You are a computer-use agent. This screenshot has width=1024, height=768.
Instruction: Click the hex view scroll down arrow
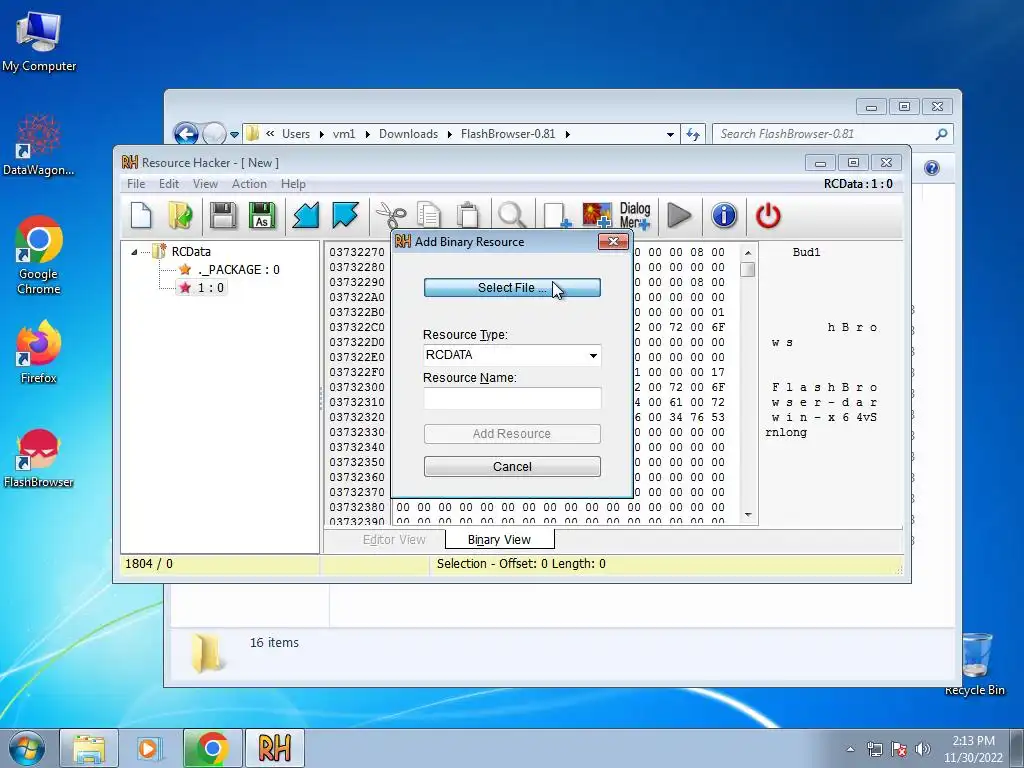tap(748, 515)
